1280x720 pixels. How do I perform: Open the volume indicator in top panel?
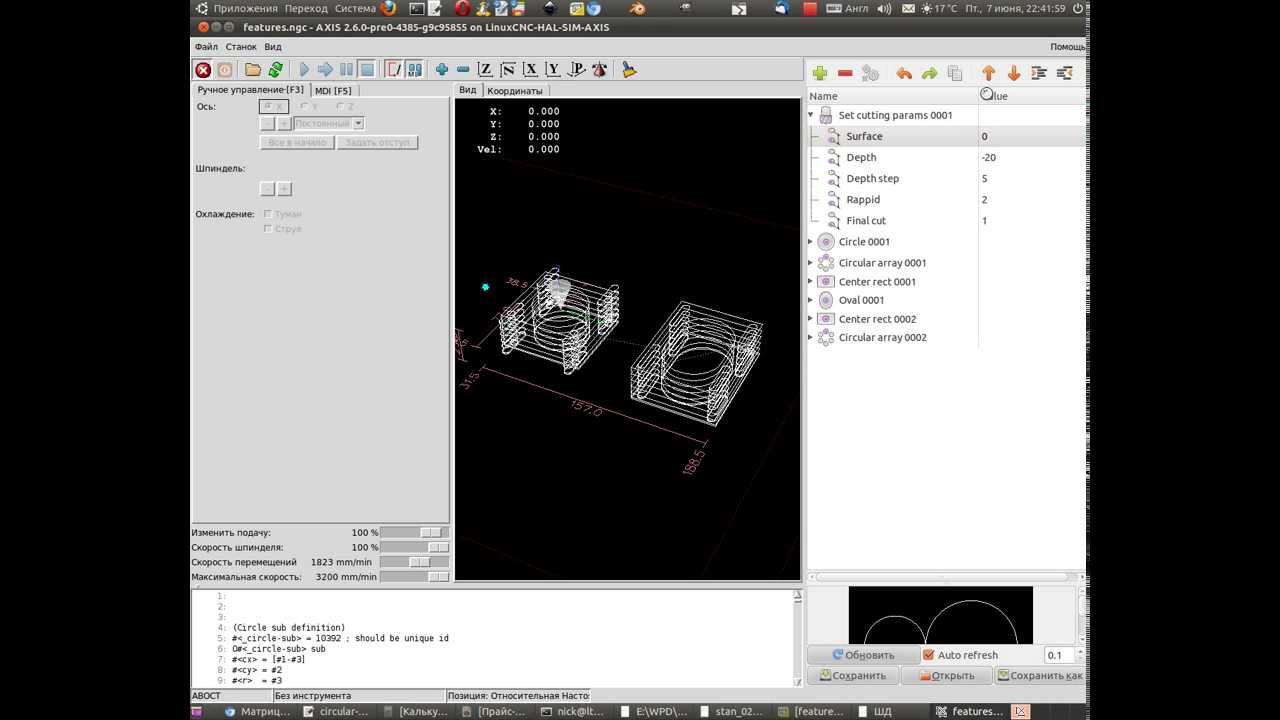click(884, 8)
